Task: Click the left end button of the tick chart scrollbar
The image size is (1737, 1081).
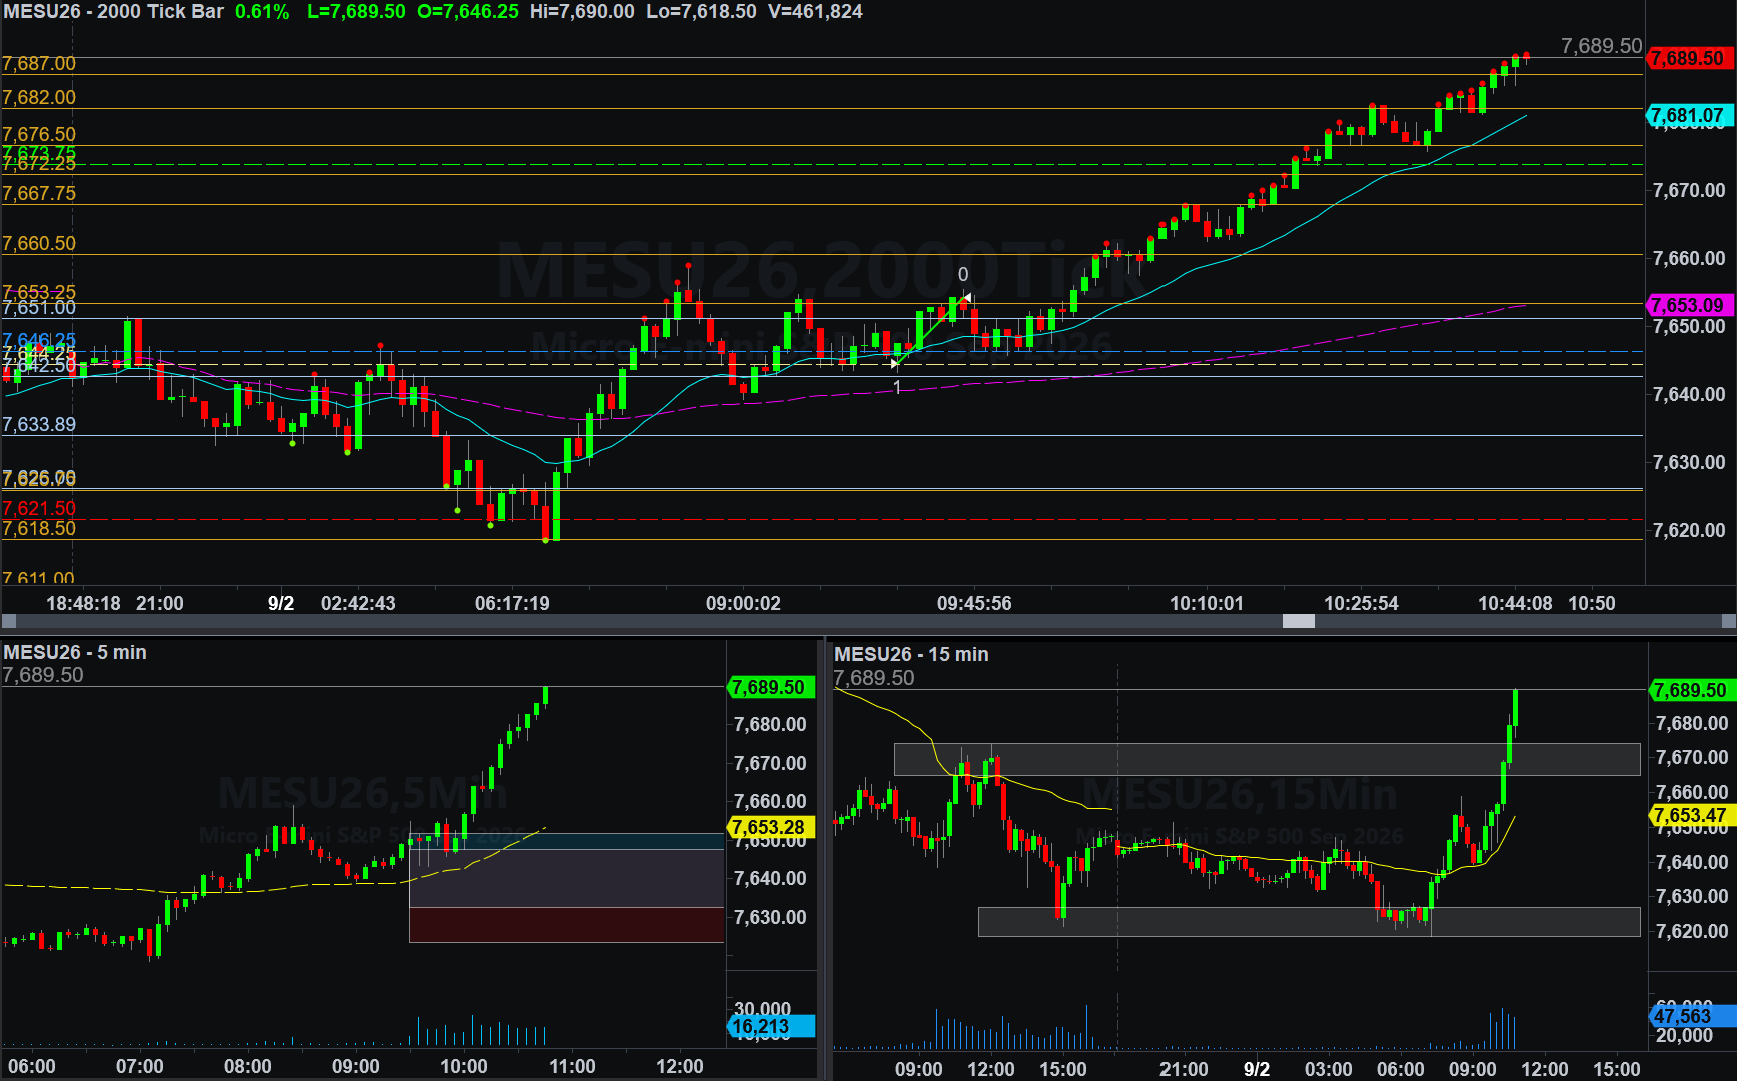Action: pos(9,622)
